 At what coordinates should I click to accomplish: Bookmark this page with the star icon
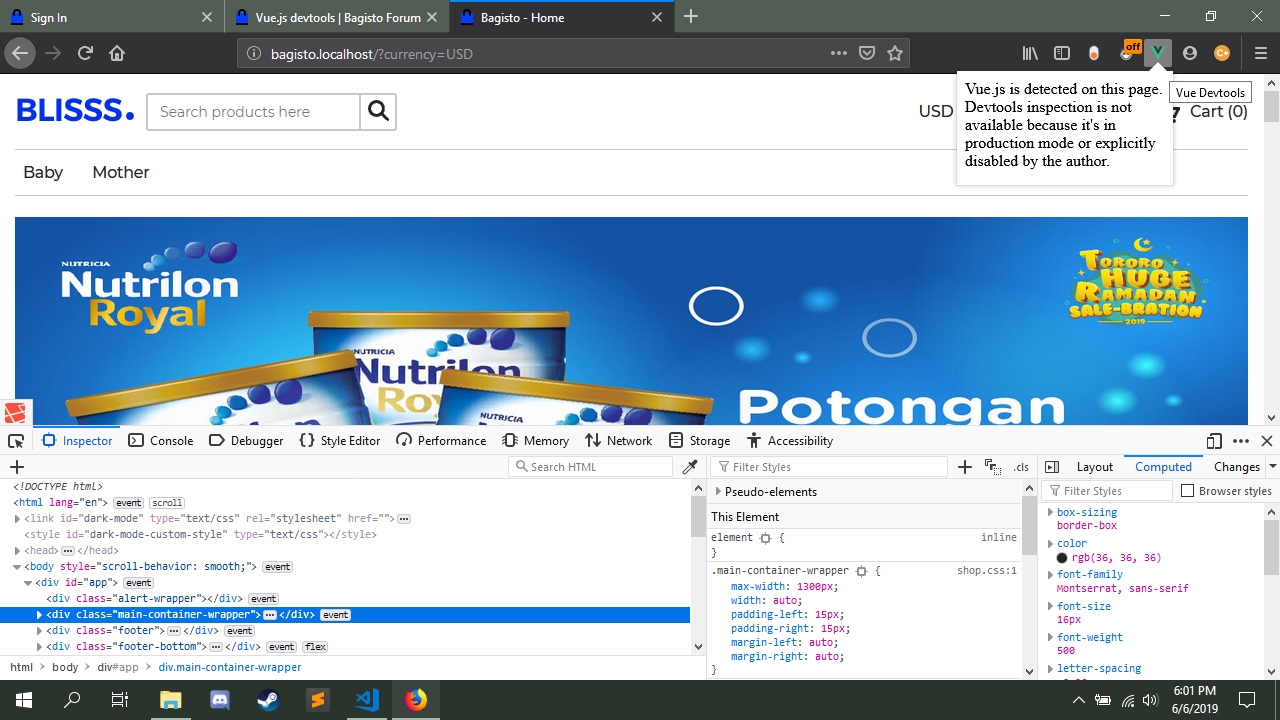click(895, 53)
